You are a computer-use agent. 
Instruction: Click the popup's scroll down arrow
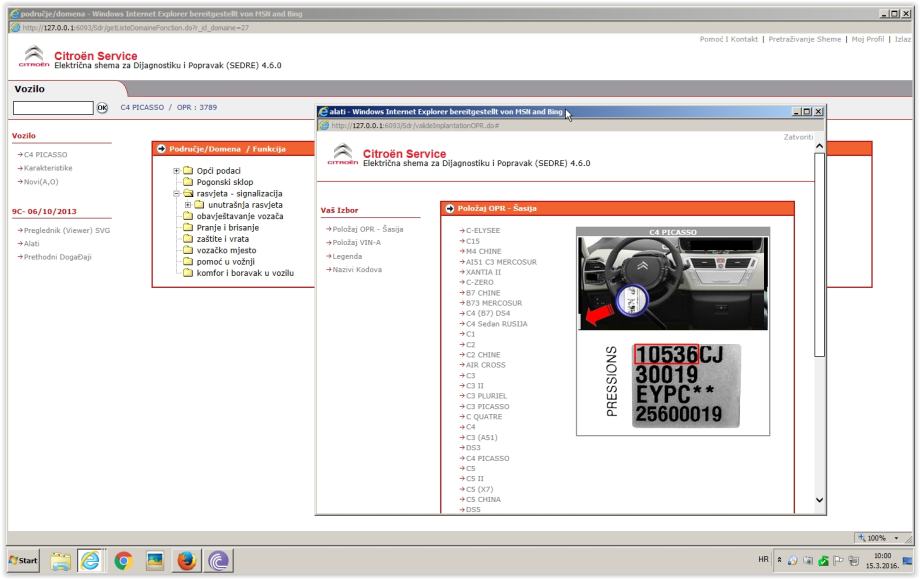pyautogui.click(x=822, y=499)
